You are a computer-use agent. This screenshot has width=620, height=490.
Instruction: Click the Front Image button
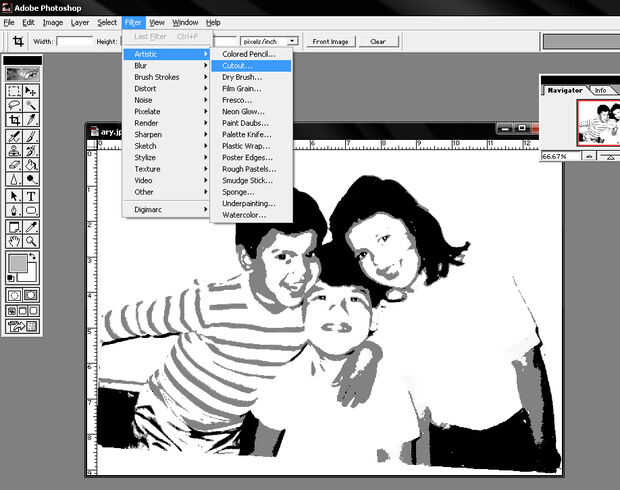coord(330,42)
